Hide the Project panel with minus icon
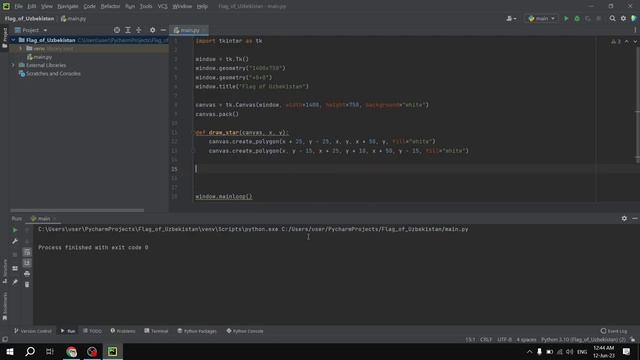This screenshot has height=360, width=640. [x=163, y=30]
